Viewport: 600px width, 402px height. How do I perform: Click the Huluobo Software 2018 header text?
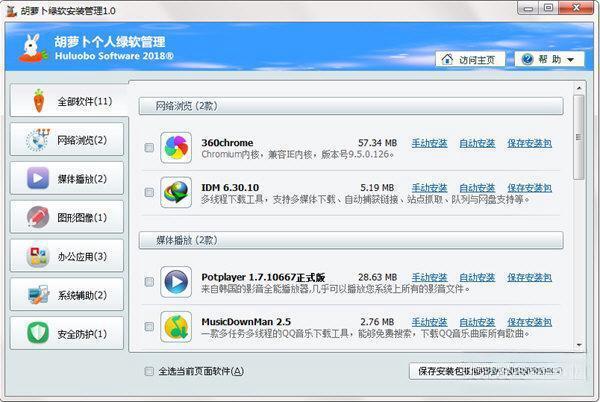click(x=114, y=56)
